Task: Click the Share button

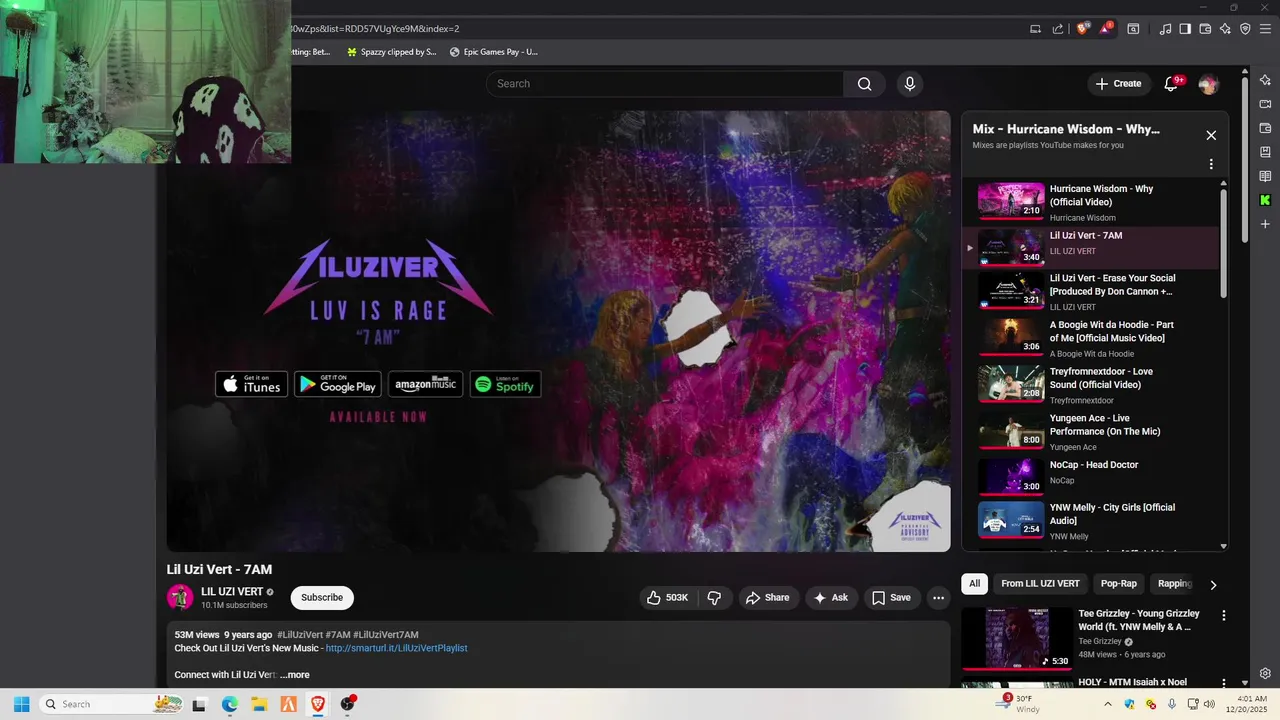Action: [767, 598]
